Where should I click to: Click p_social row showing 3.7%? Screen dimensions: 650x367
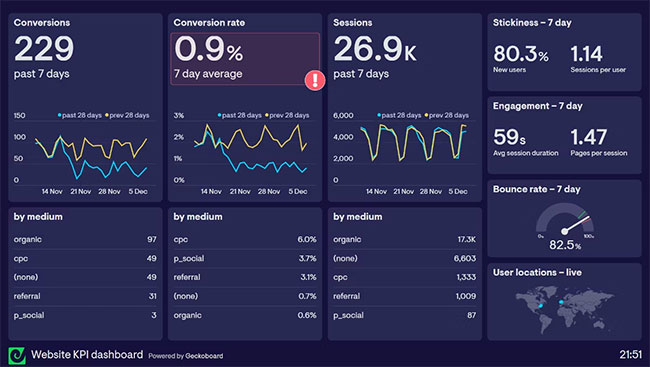[x=245, y=258]
